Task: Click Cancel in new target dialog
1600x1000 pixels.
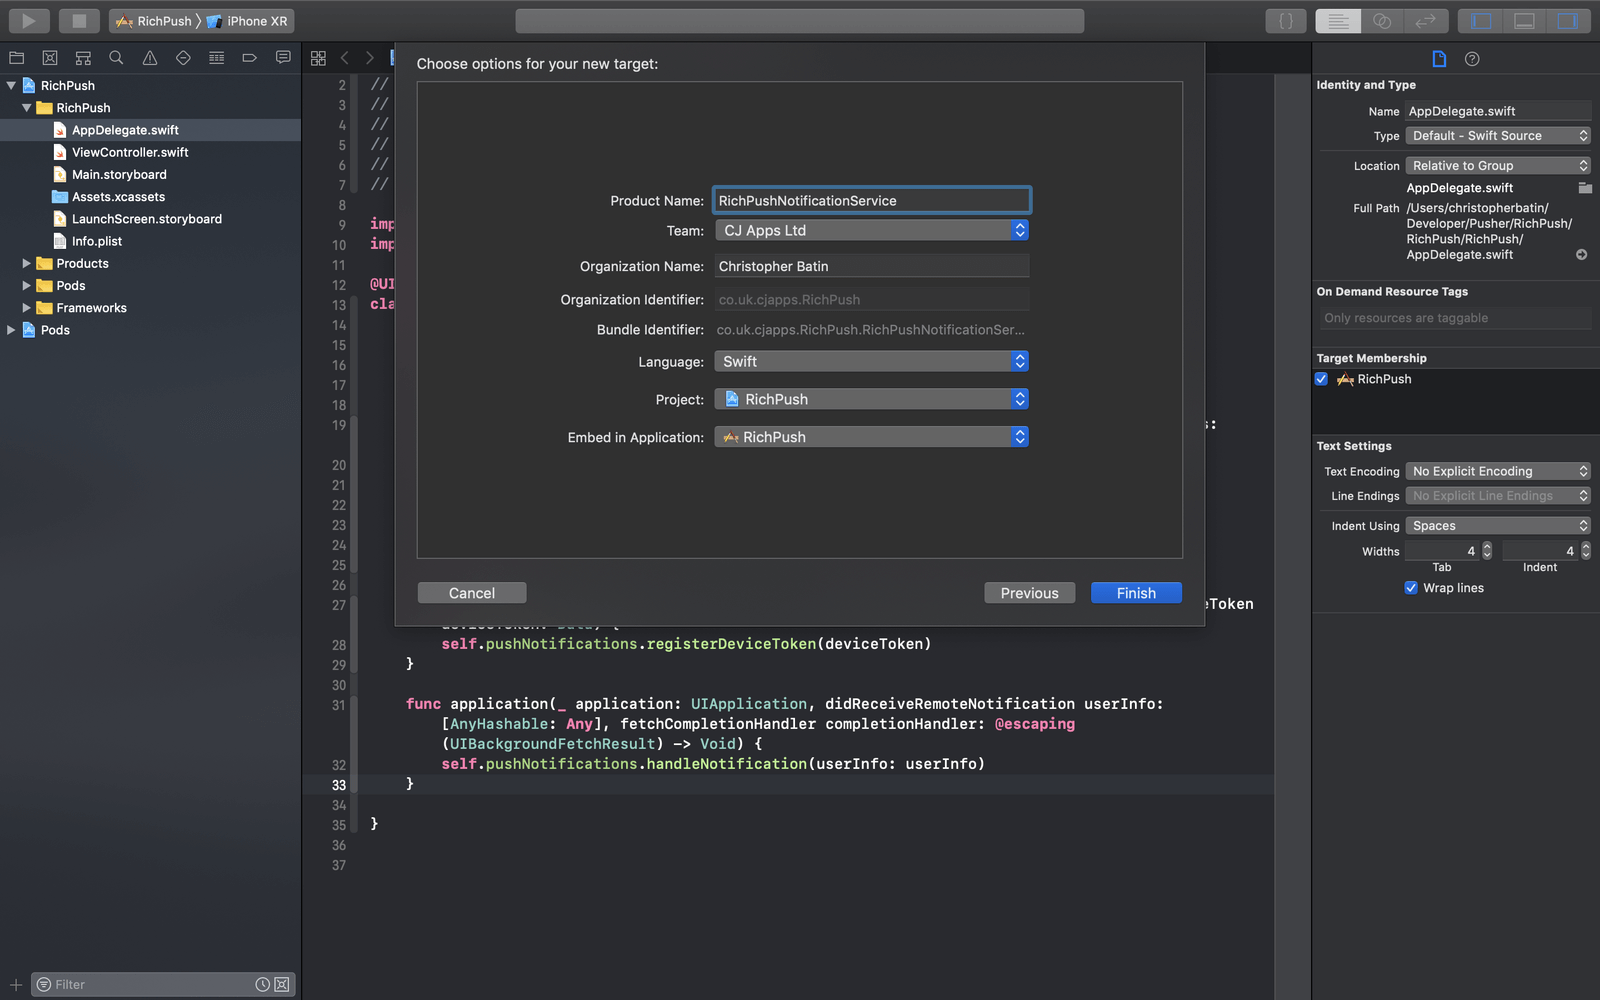Action: pos(472,593)
